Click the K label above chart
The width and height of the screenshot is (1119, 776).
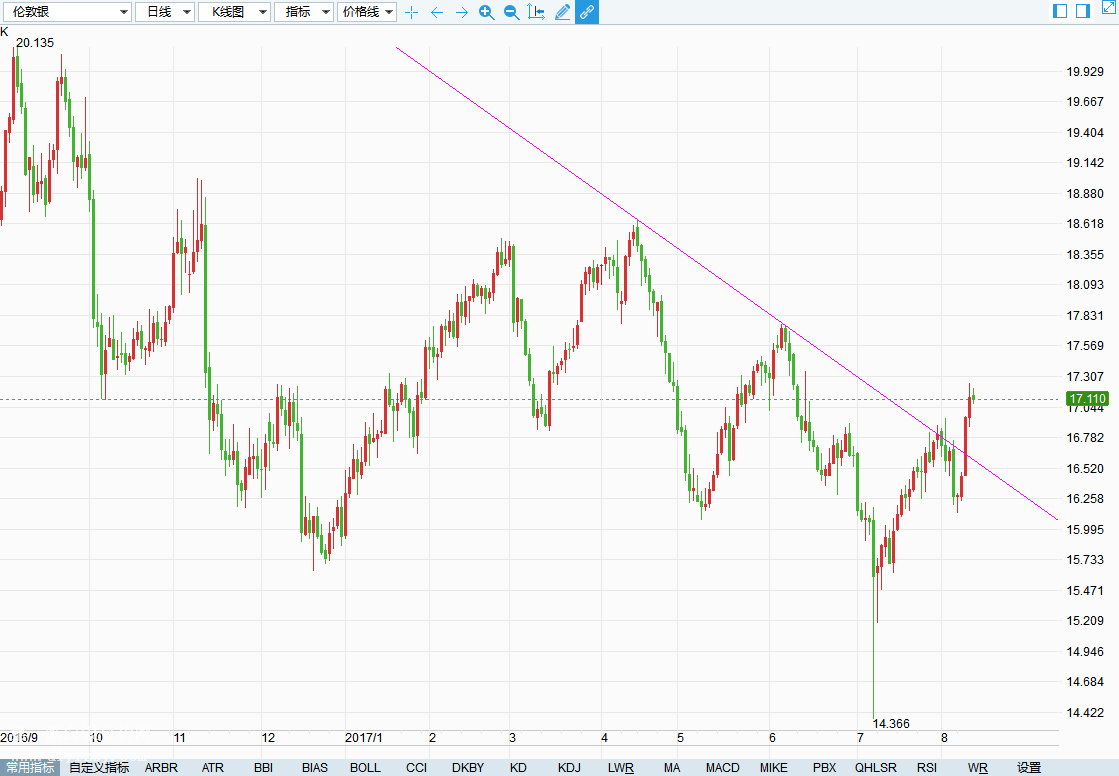click(x=4, y=32)
